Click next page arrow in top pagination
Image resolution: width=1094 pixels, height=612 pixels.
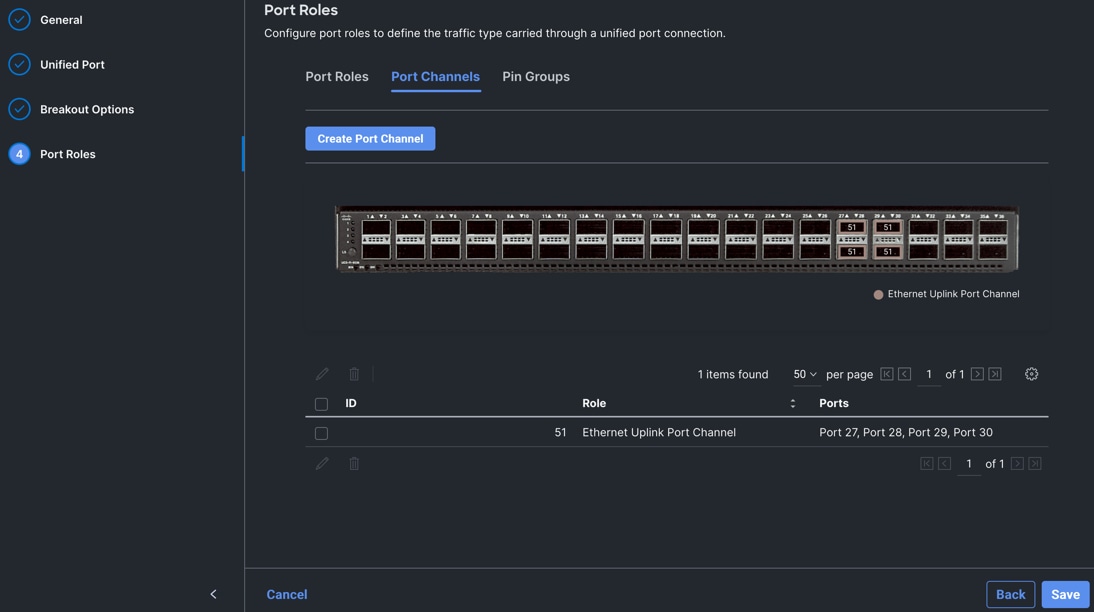point(977,374)
